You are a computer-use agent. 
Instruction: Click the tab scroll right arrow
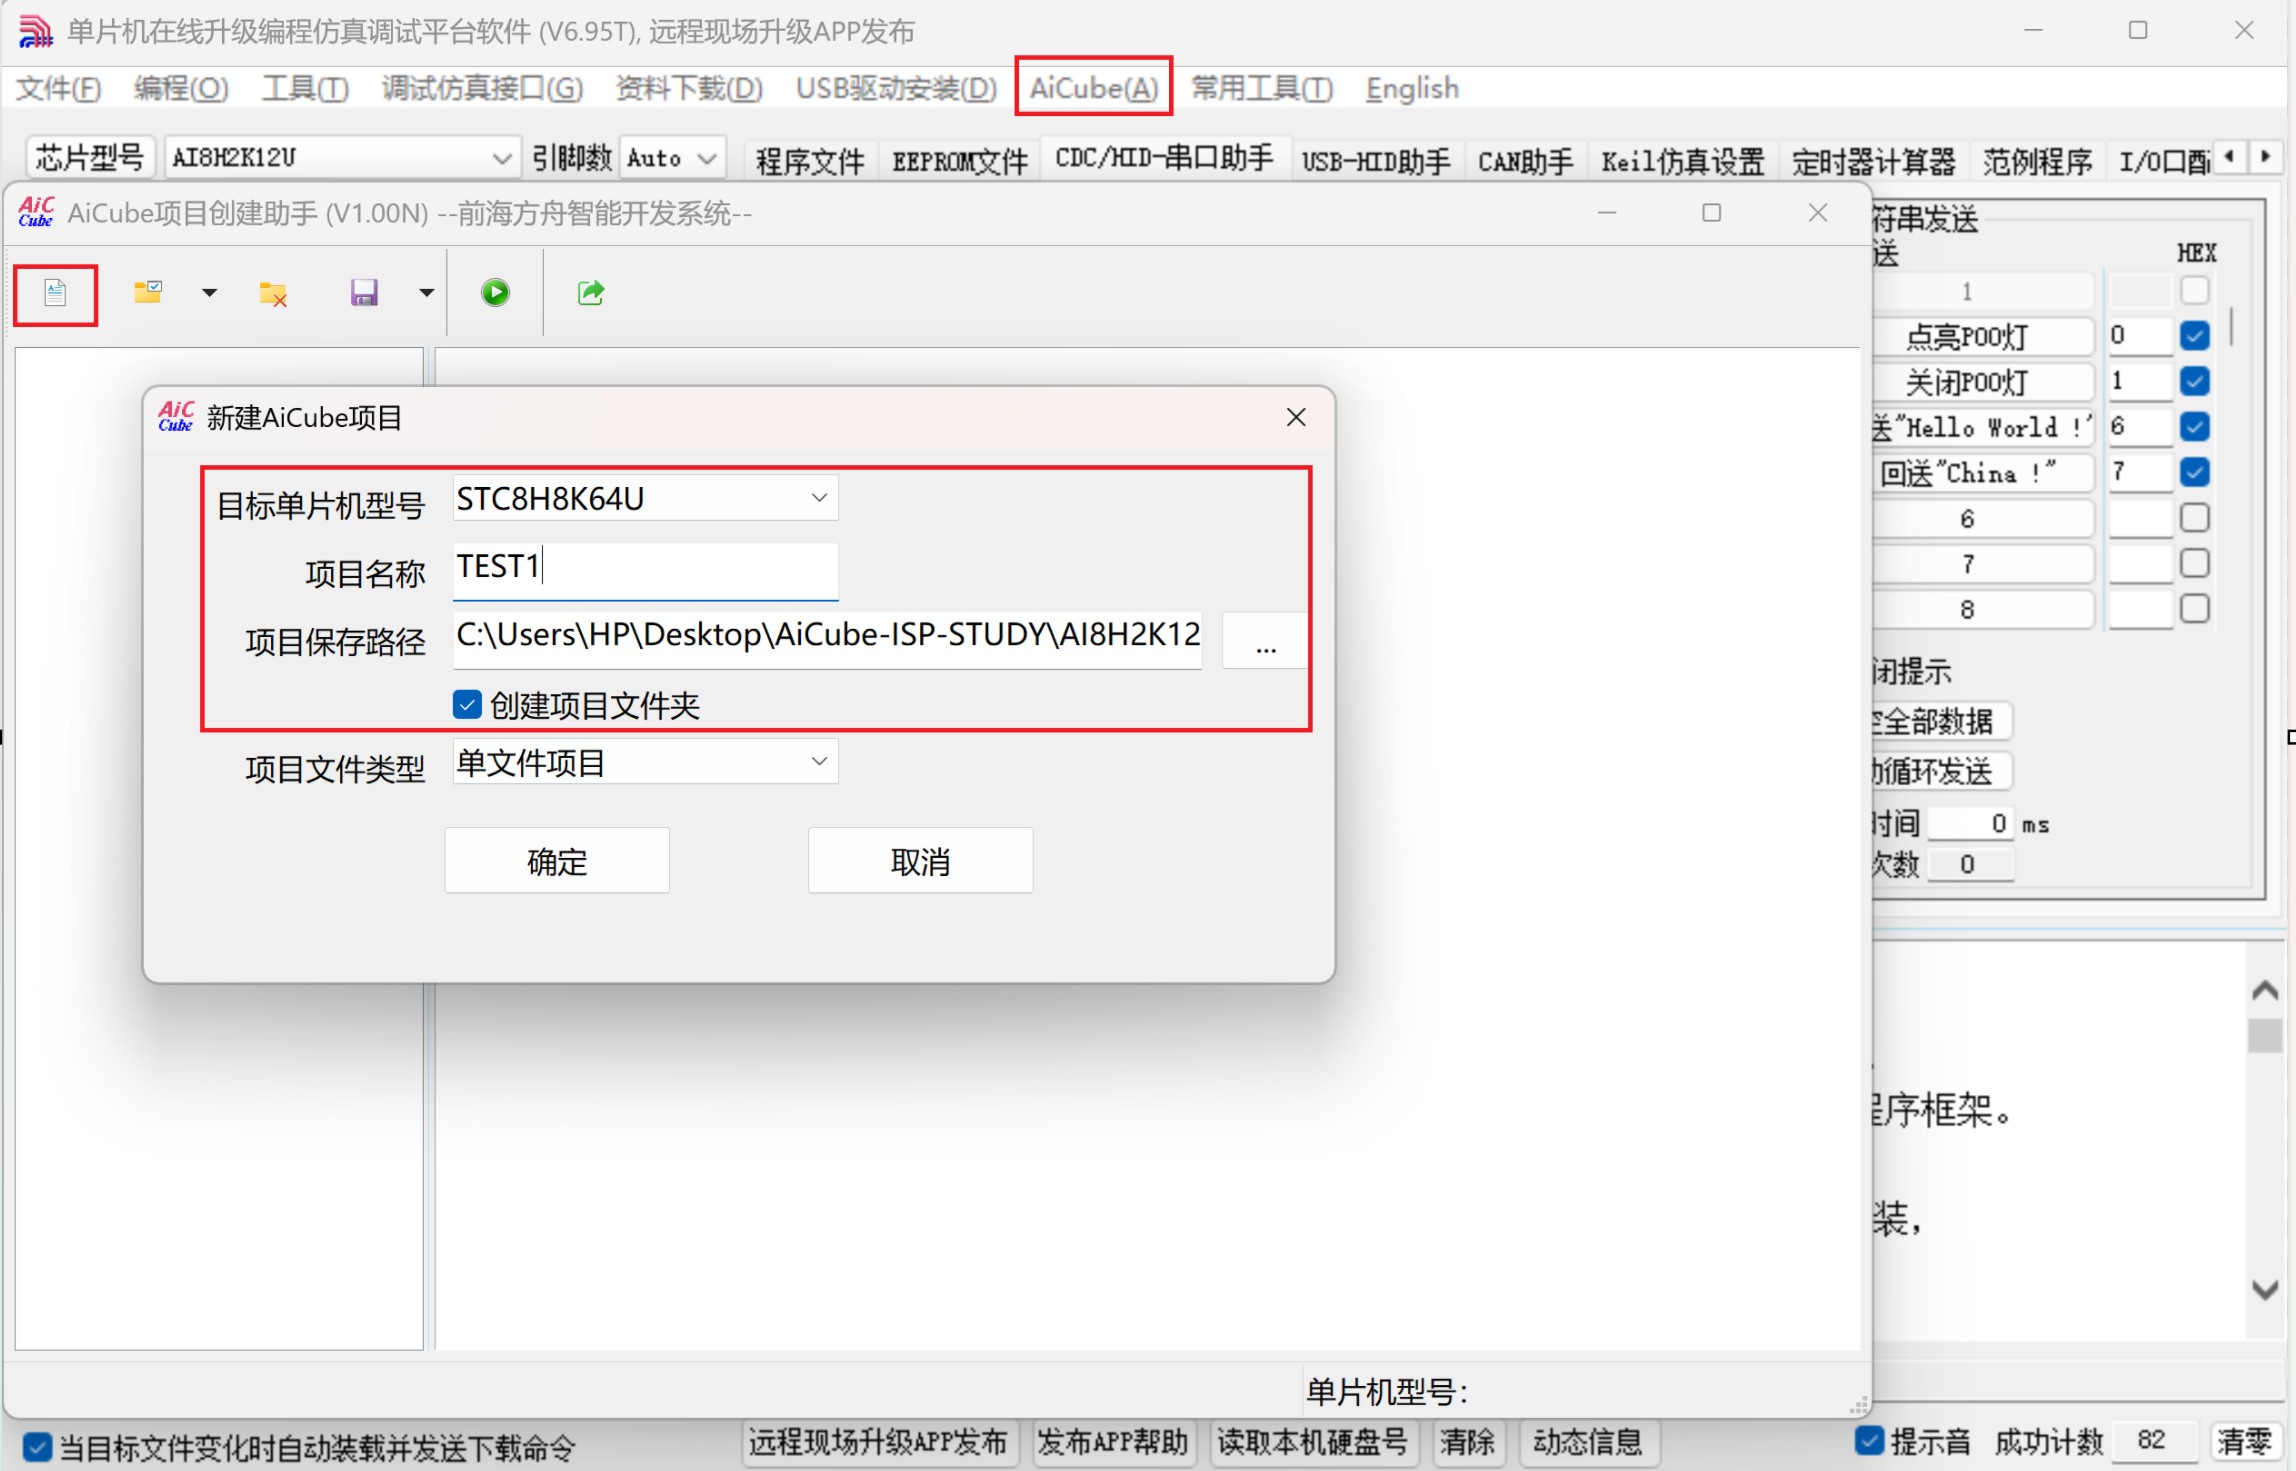tap(2265, 157)
